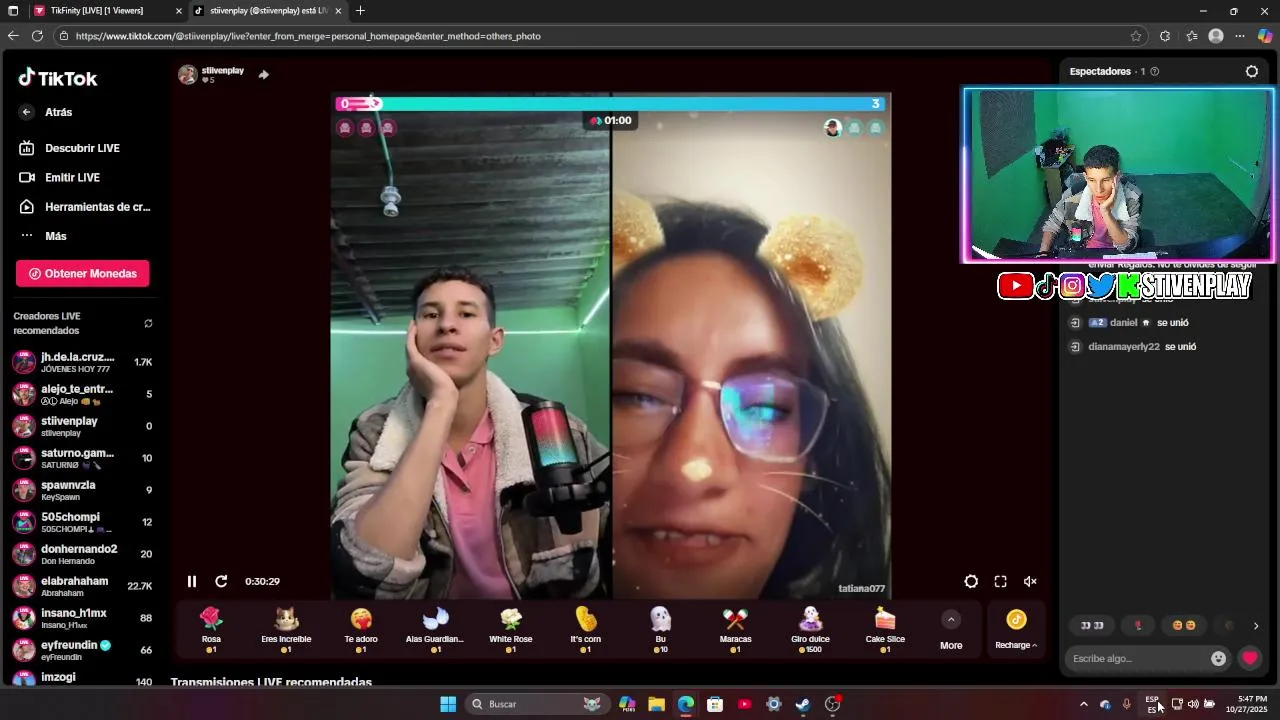This screenshot has height=720, width=1280.
Task: Enter fullscreen mode on the video
Action: coord(1000,581)
